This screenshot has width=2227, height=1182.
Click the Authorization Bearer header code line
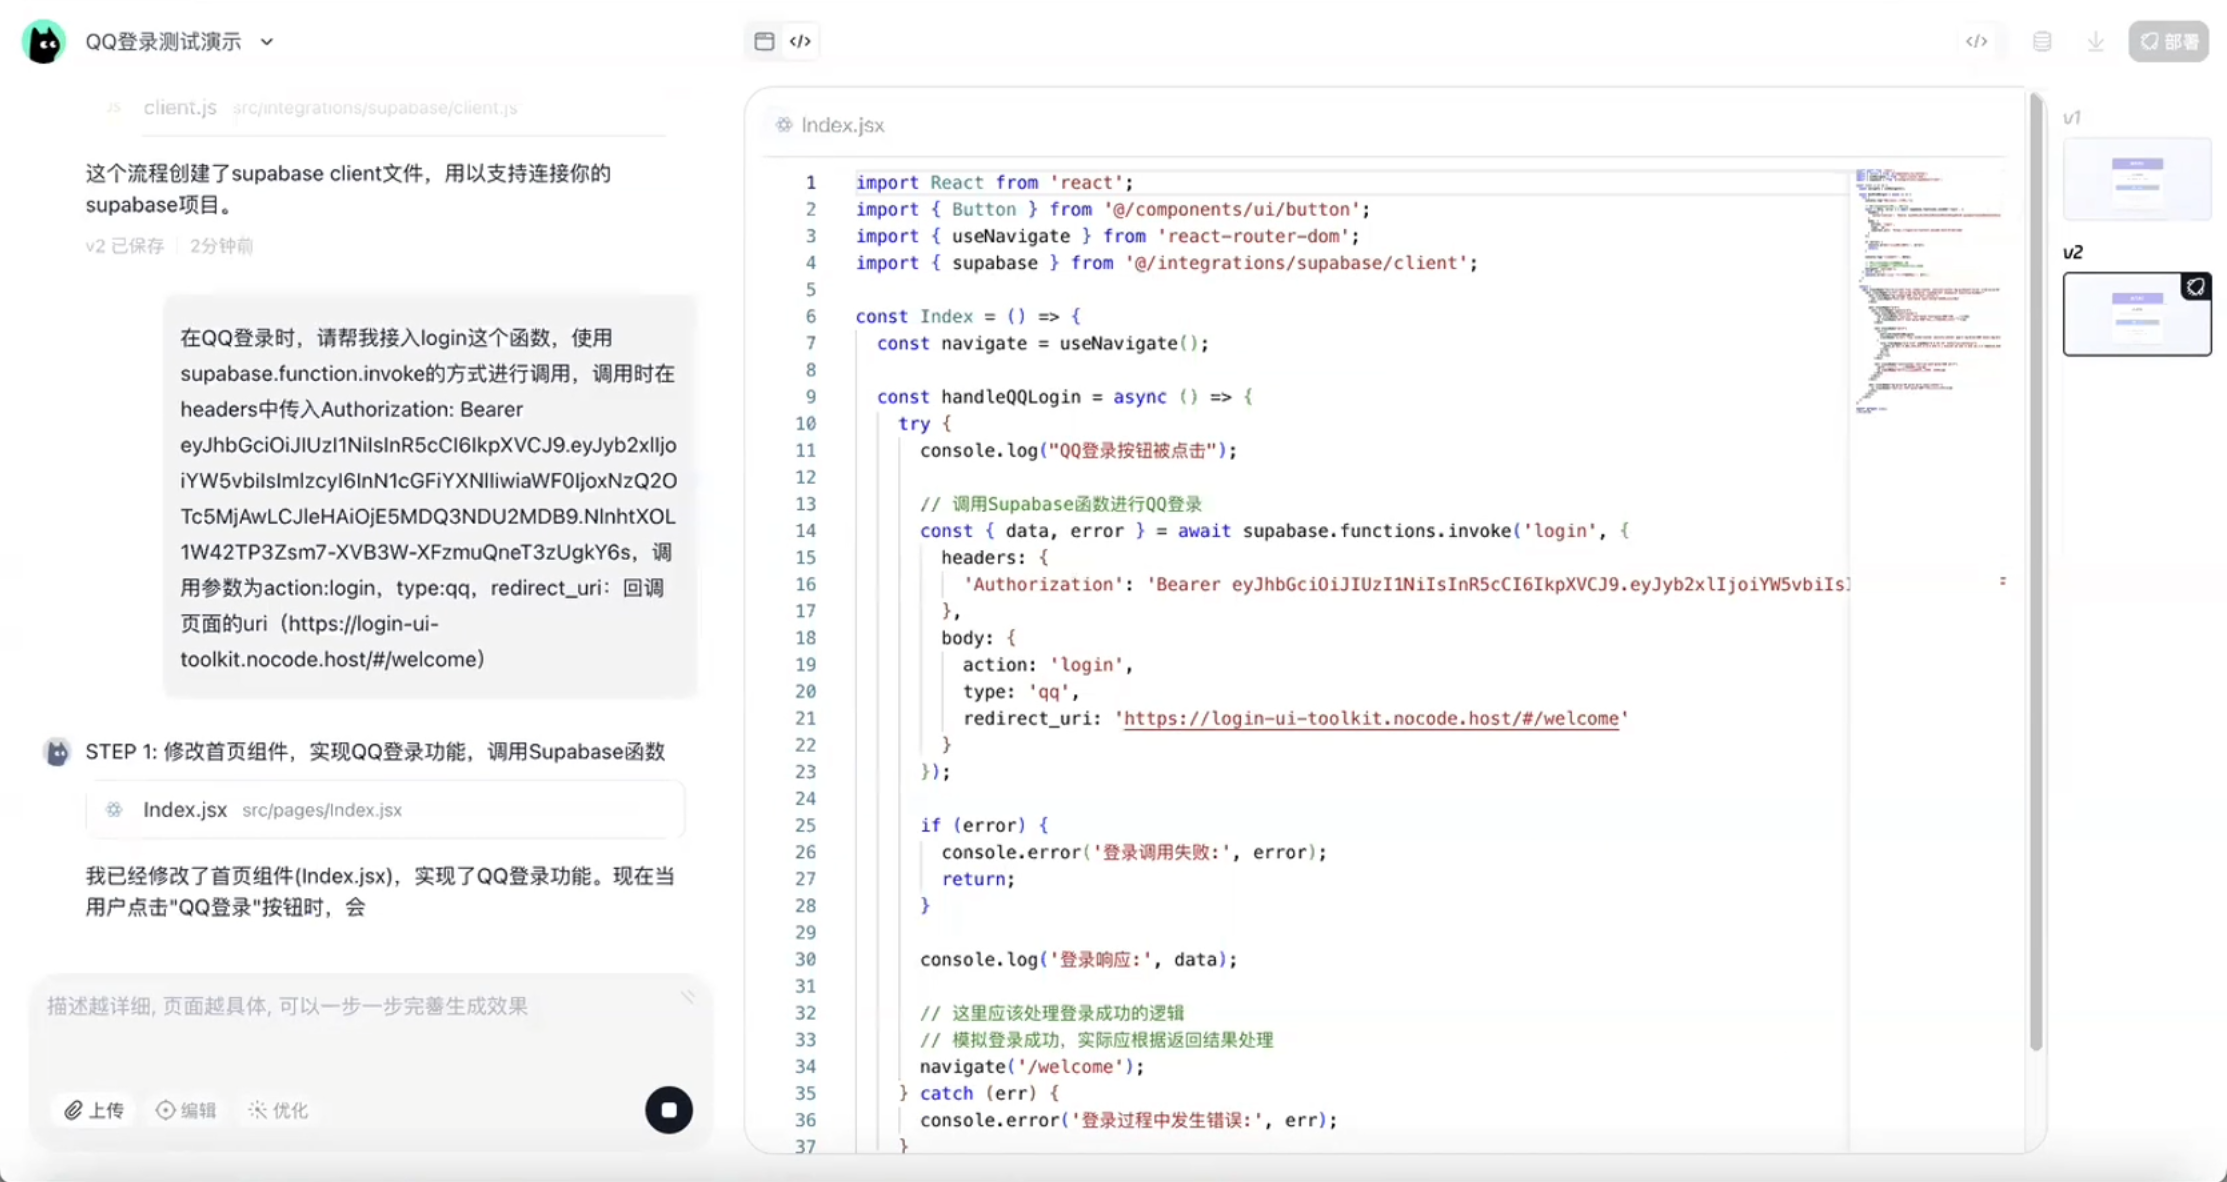(1405, 584)
